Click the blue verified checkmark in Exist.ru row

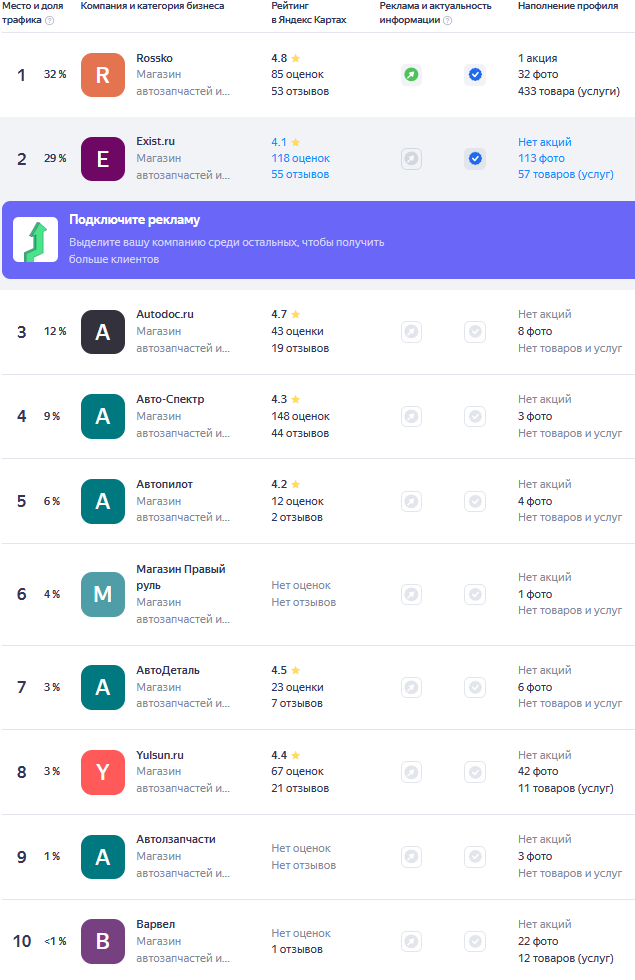(475, 158)
